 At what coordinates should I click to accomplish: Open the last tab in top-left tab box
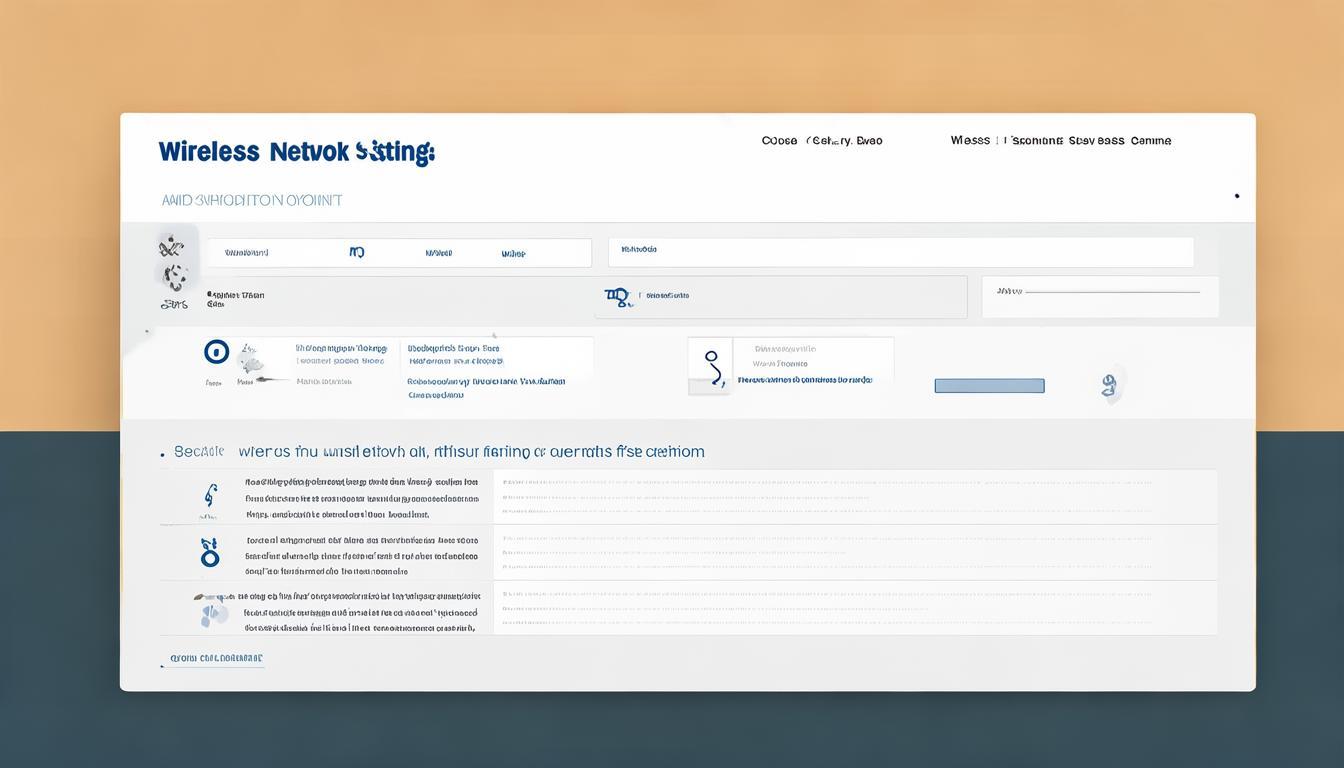click(x=513, y=254)
